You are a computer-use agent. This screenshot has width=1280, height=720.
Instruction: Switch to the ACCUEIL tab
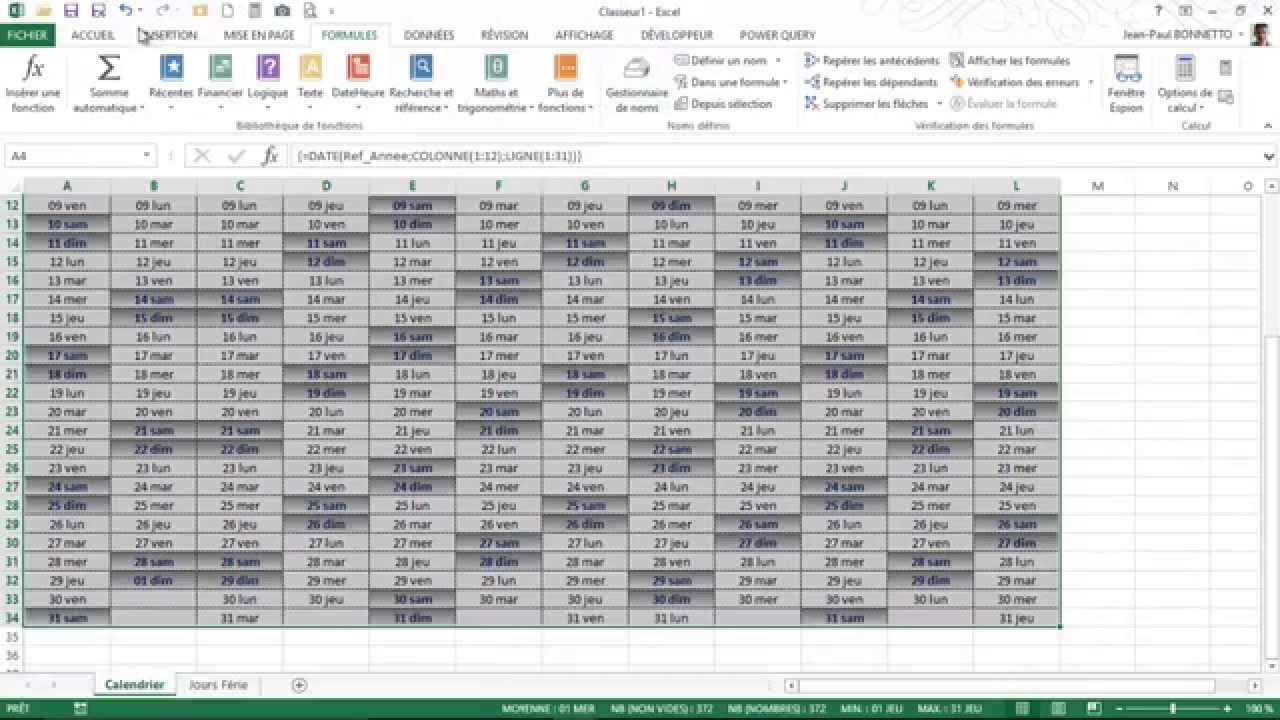[x=93, y=35]
